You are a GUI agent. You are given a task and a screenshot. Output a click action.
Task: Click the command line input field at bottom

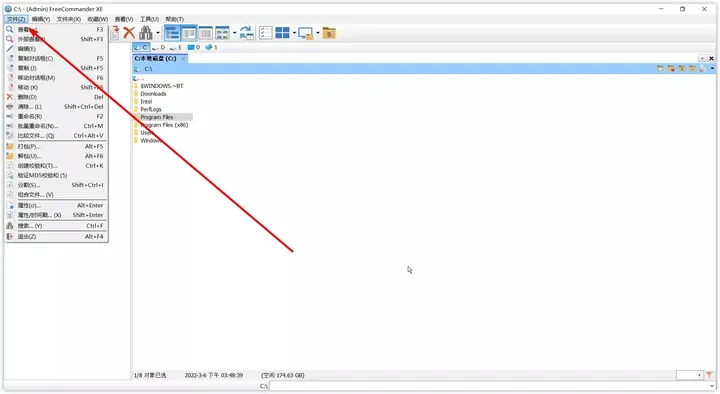coord(492,386)
